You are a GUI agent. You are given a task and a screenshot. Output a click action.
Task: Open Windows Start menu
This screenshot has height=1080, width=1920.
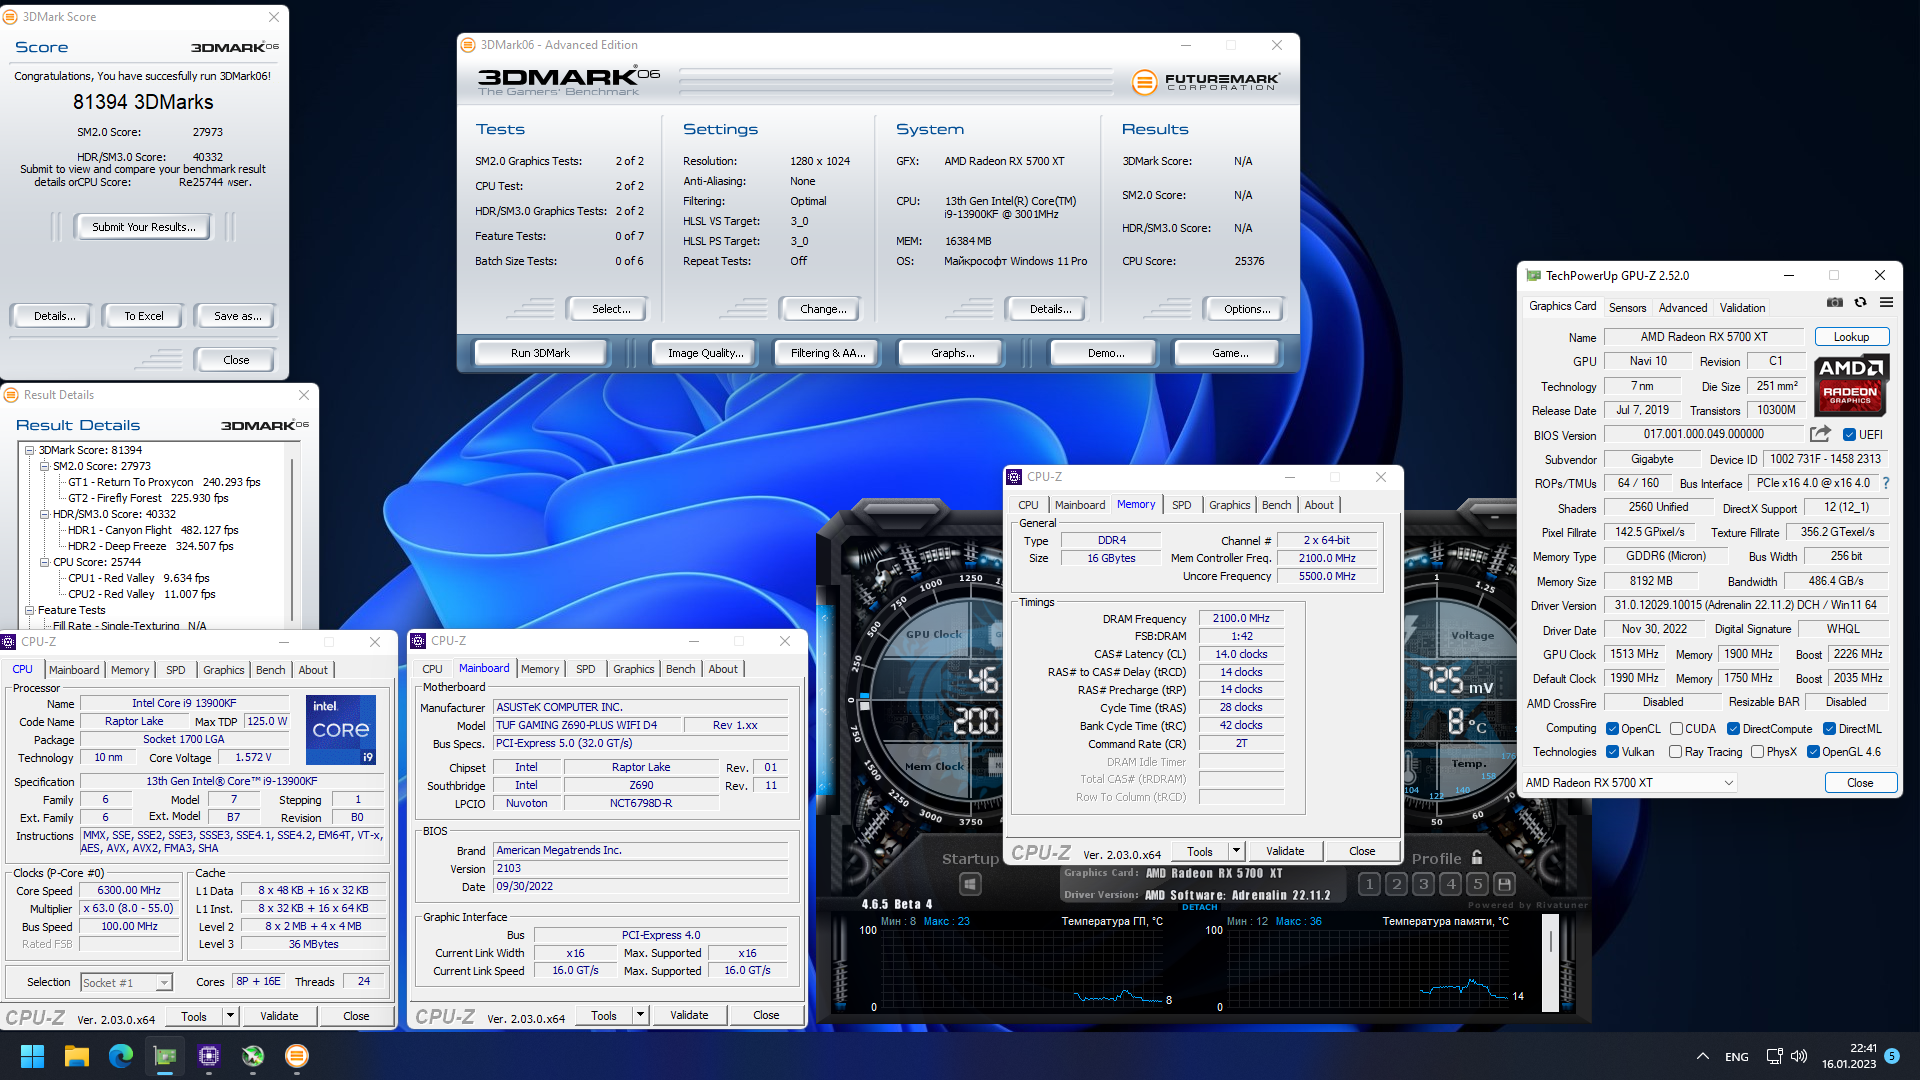click(x=32, y=1056)
